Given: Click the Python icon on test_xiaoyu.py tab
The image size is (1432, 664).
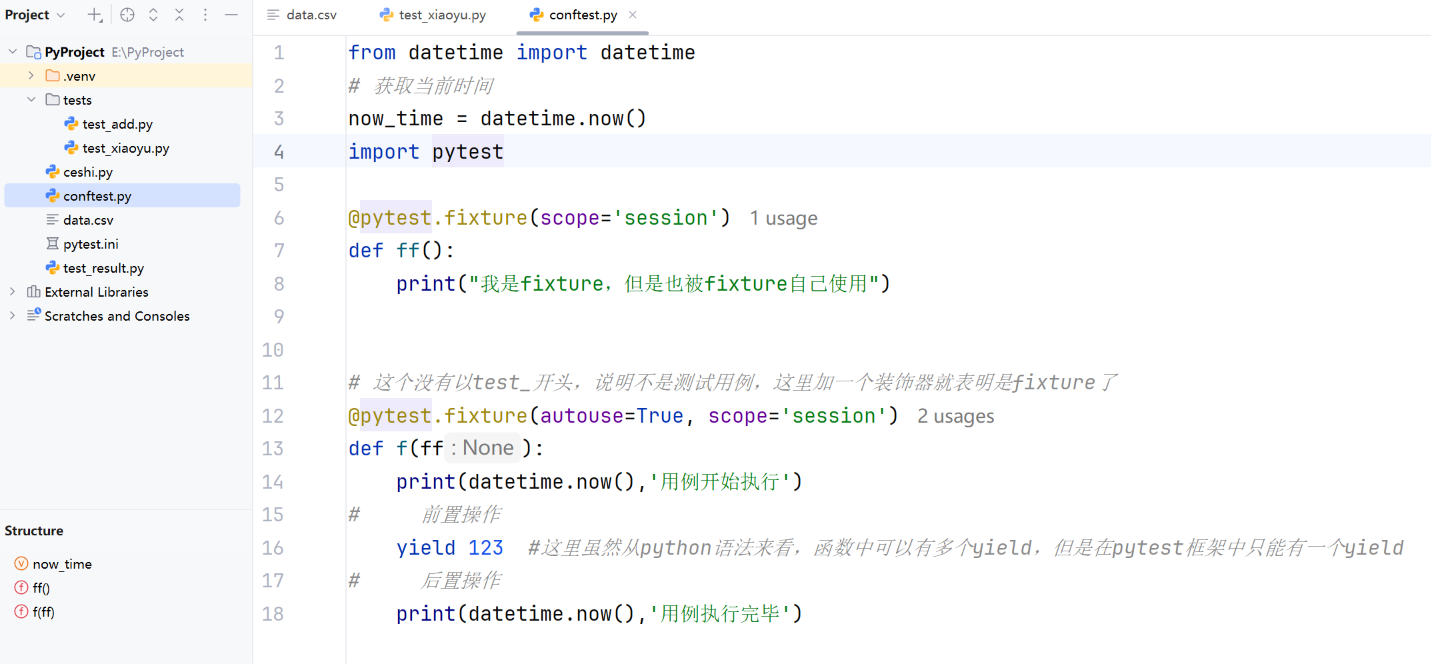Looking at the screenshot, I should click(x=387, y=15).
